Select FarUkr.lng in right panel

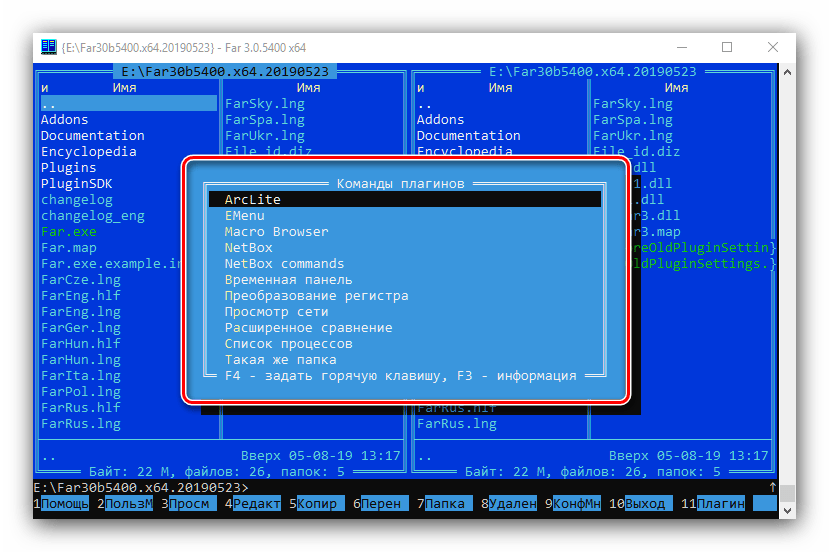(x=633, y=135)
